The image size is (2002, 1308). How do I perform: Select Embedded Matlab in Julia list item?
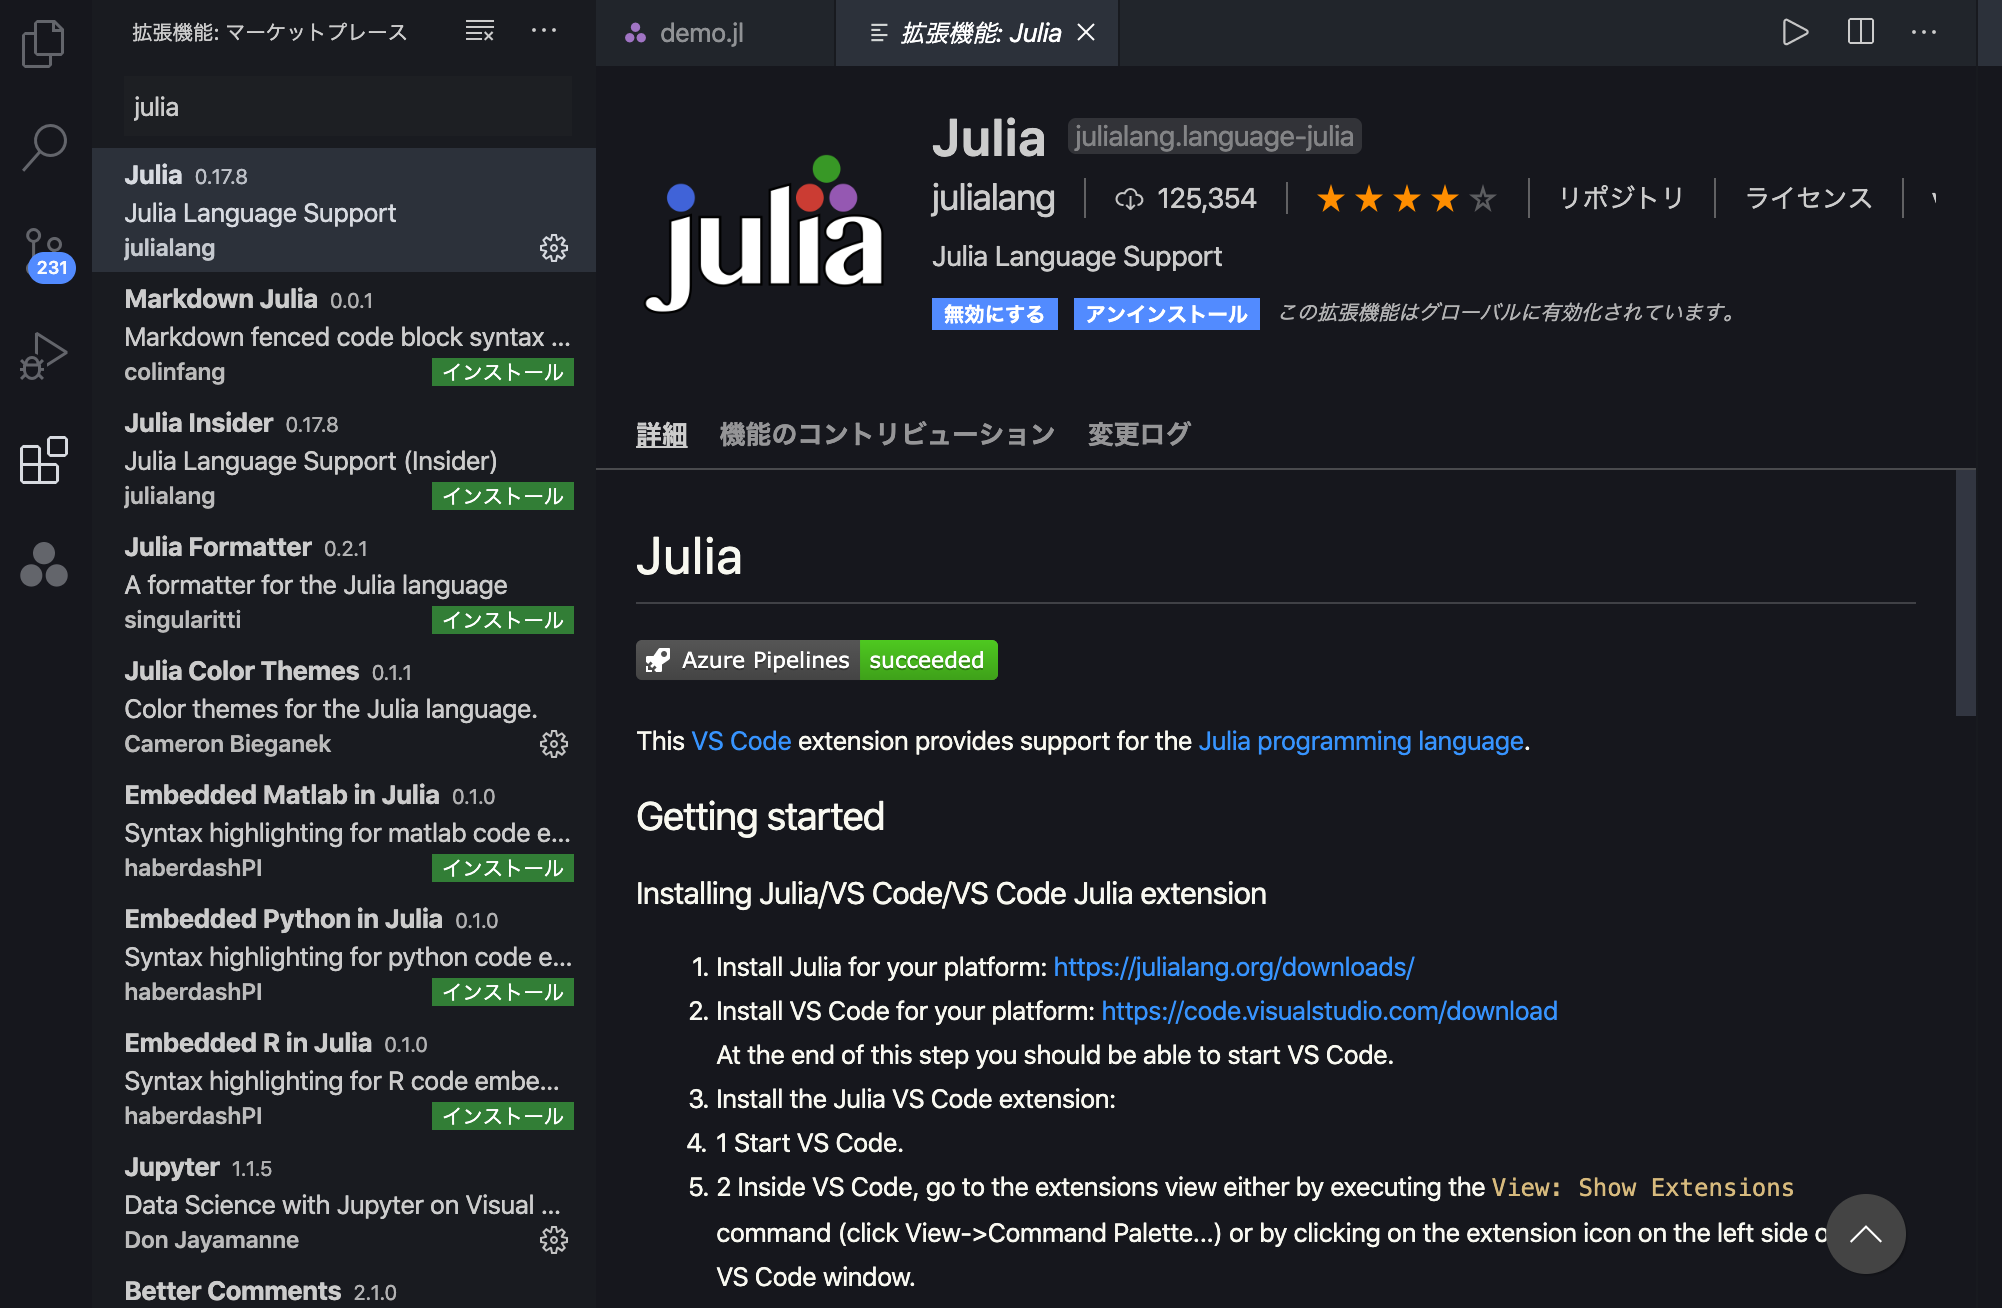(344, 830)
